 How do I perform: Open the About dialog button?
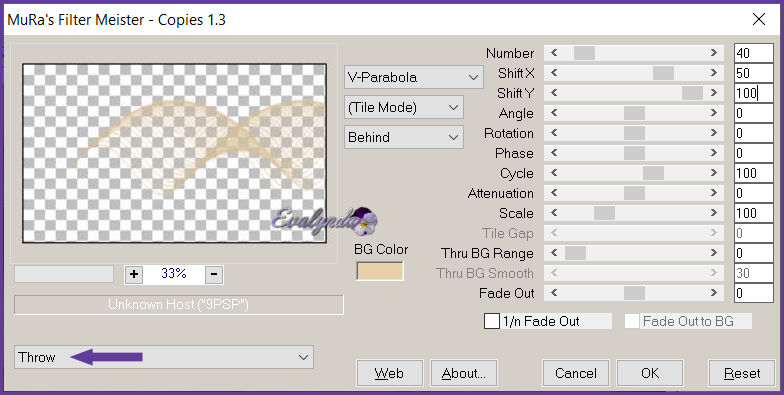[464, 373]
